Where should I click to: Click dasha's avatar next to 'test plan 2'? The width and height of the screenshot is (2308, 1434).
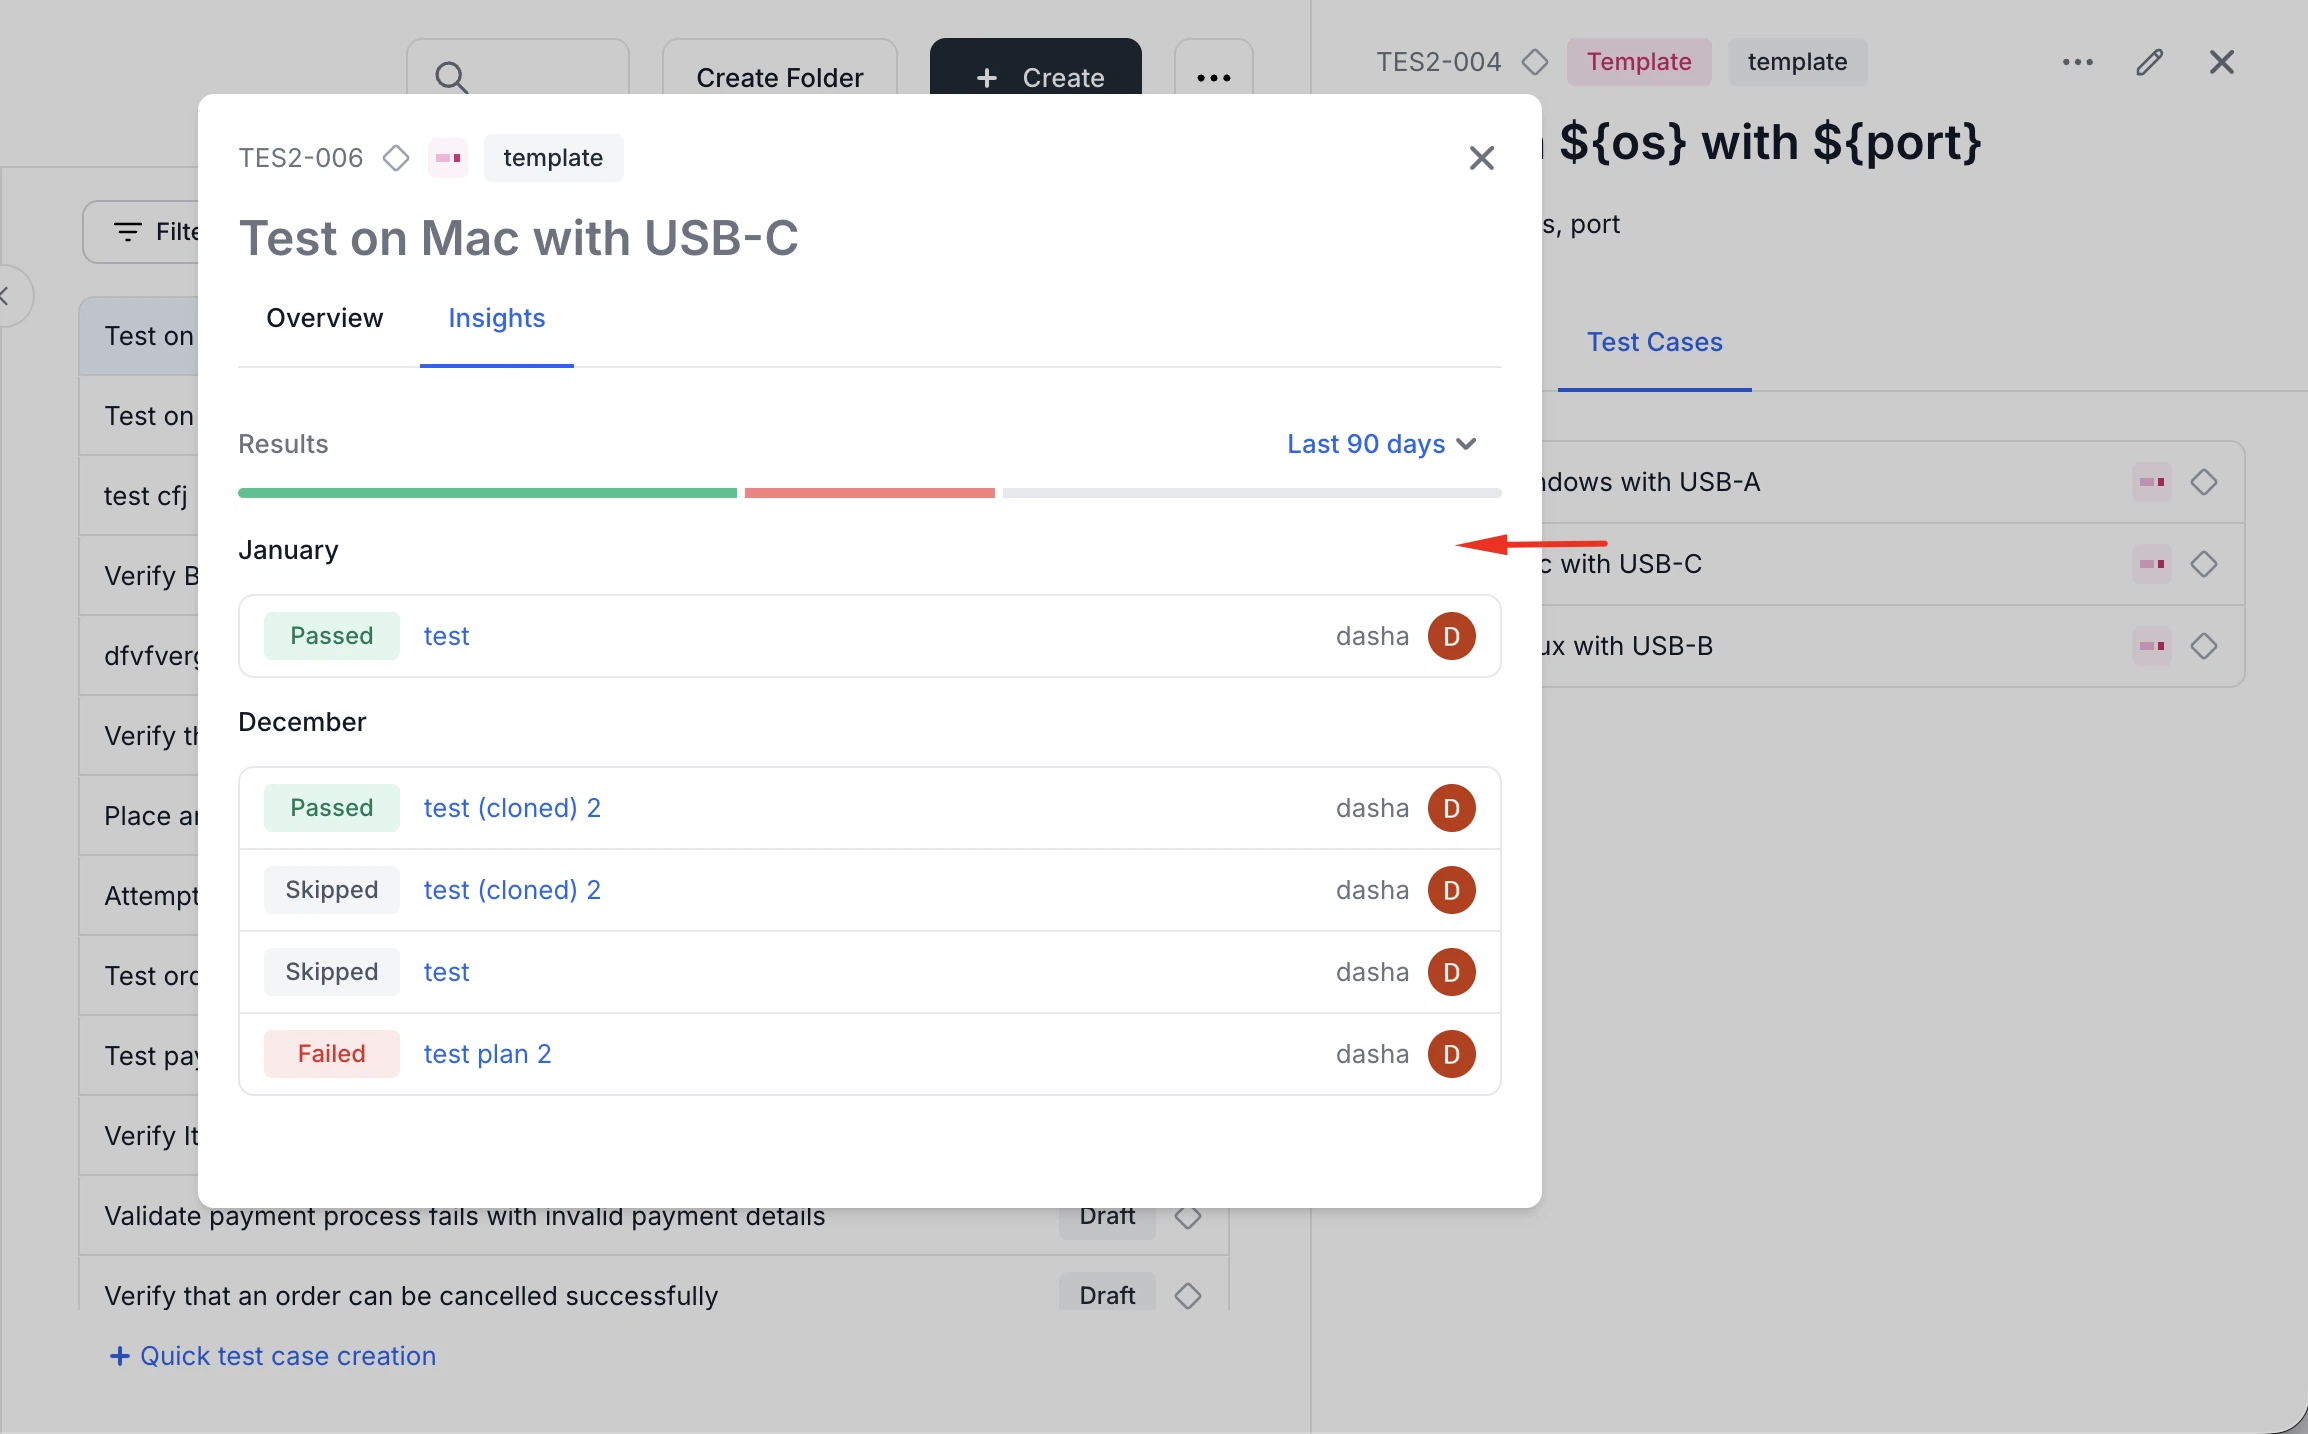click(1451, 1054)
